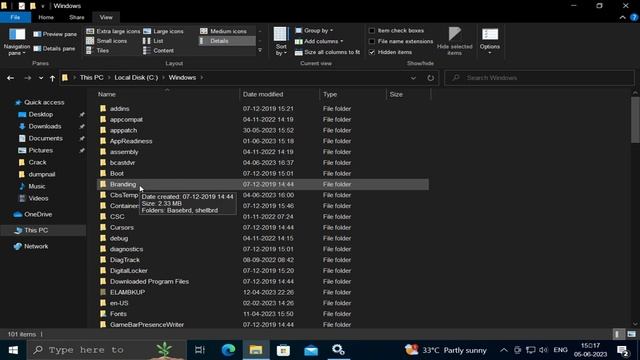This screenshot has width=640, height=360.
Task: Enable Item check boxes
Action: pos(372,31)
